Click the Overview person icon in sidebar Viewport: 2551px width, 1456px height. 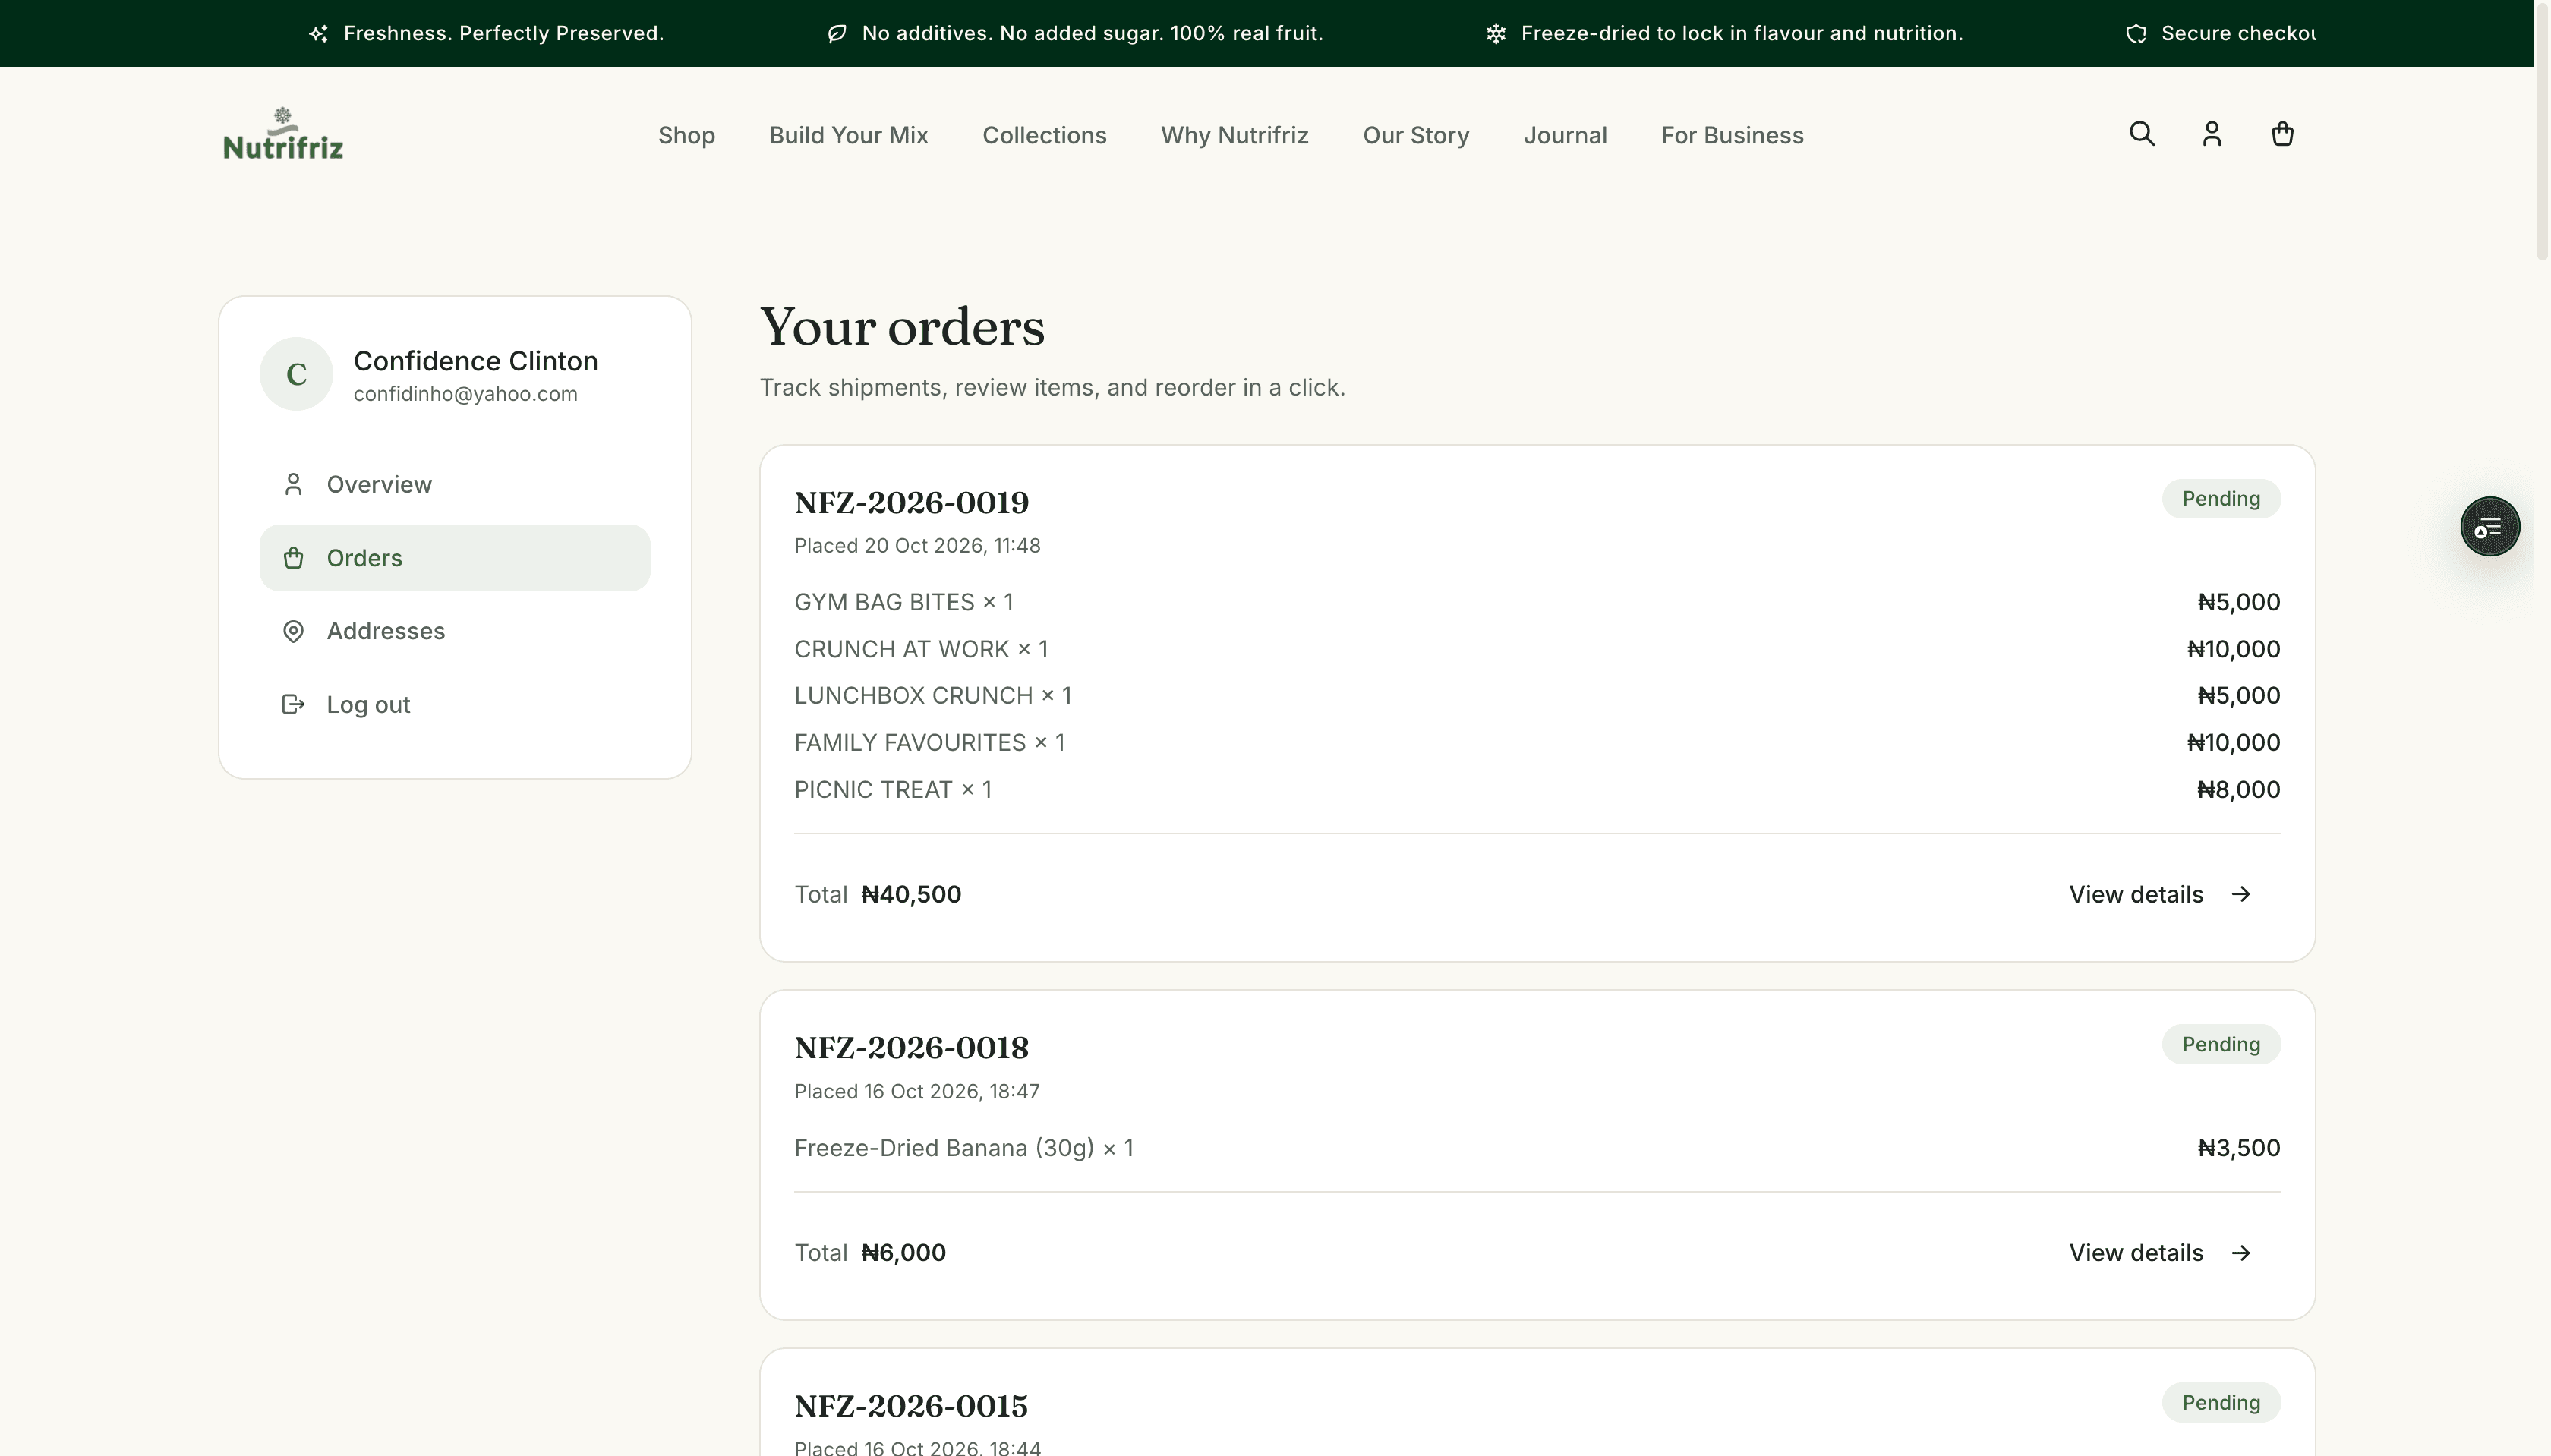(293, 484)
